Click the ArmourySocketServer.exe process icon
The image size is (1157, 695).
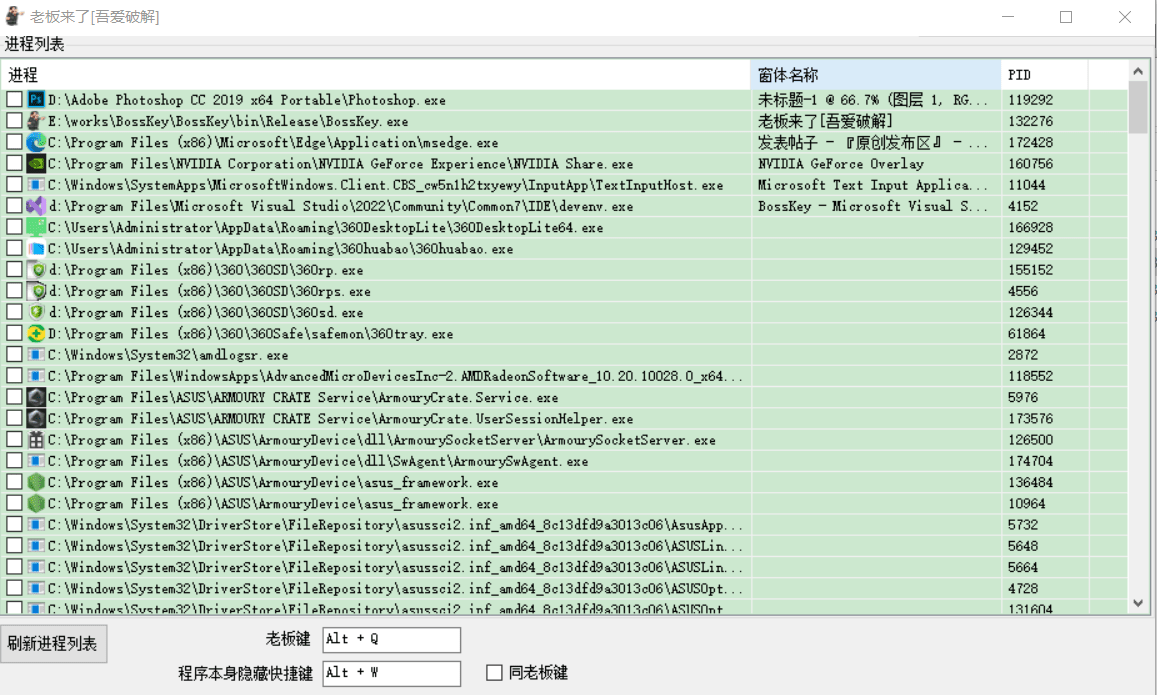[x=36, y=440]
